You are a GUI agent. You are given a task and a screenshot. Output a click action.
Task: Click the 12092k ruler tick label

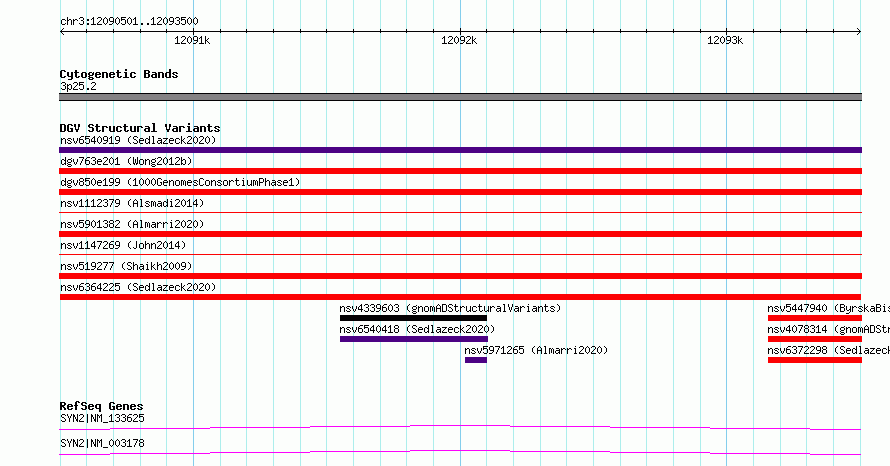[459, 40]
